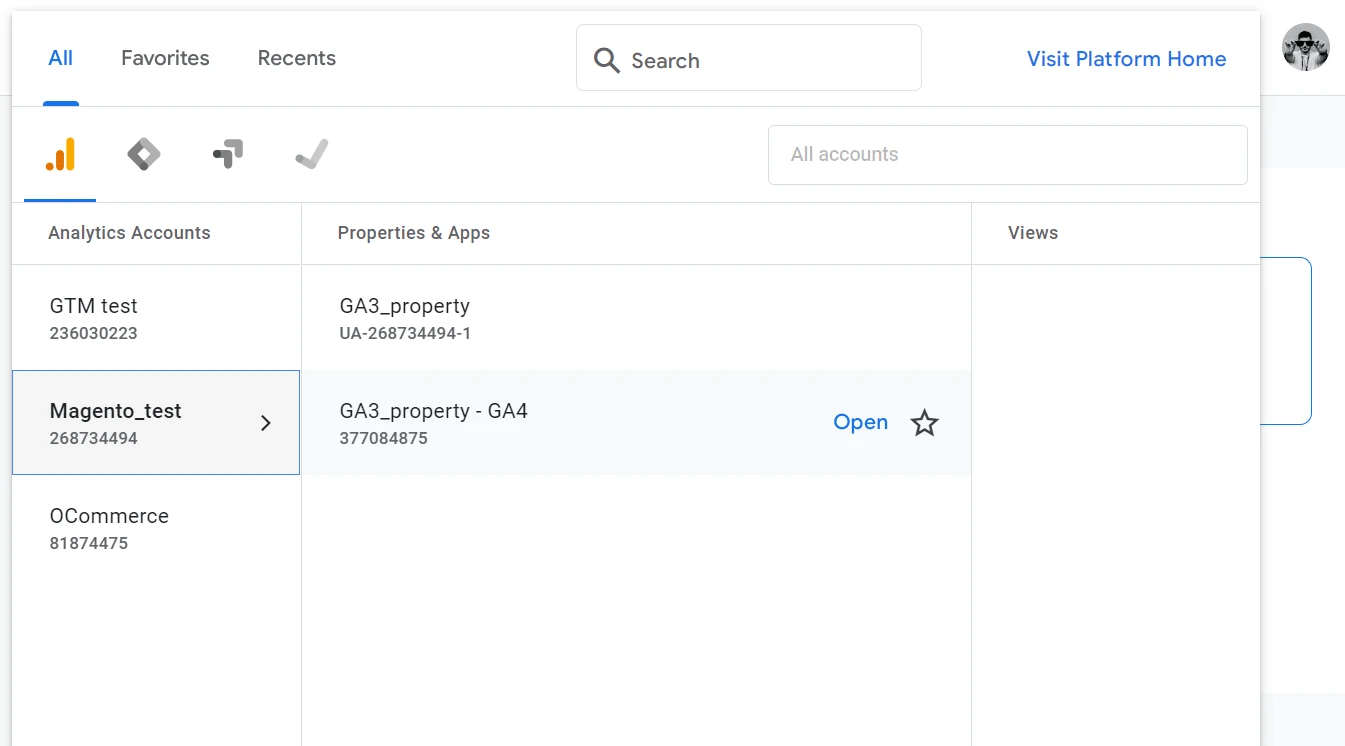The height and width of the screenshot is (746, 1345).
Task: Click the grey checkmark Surveys product icon
Action: (x=312, y=155)
